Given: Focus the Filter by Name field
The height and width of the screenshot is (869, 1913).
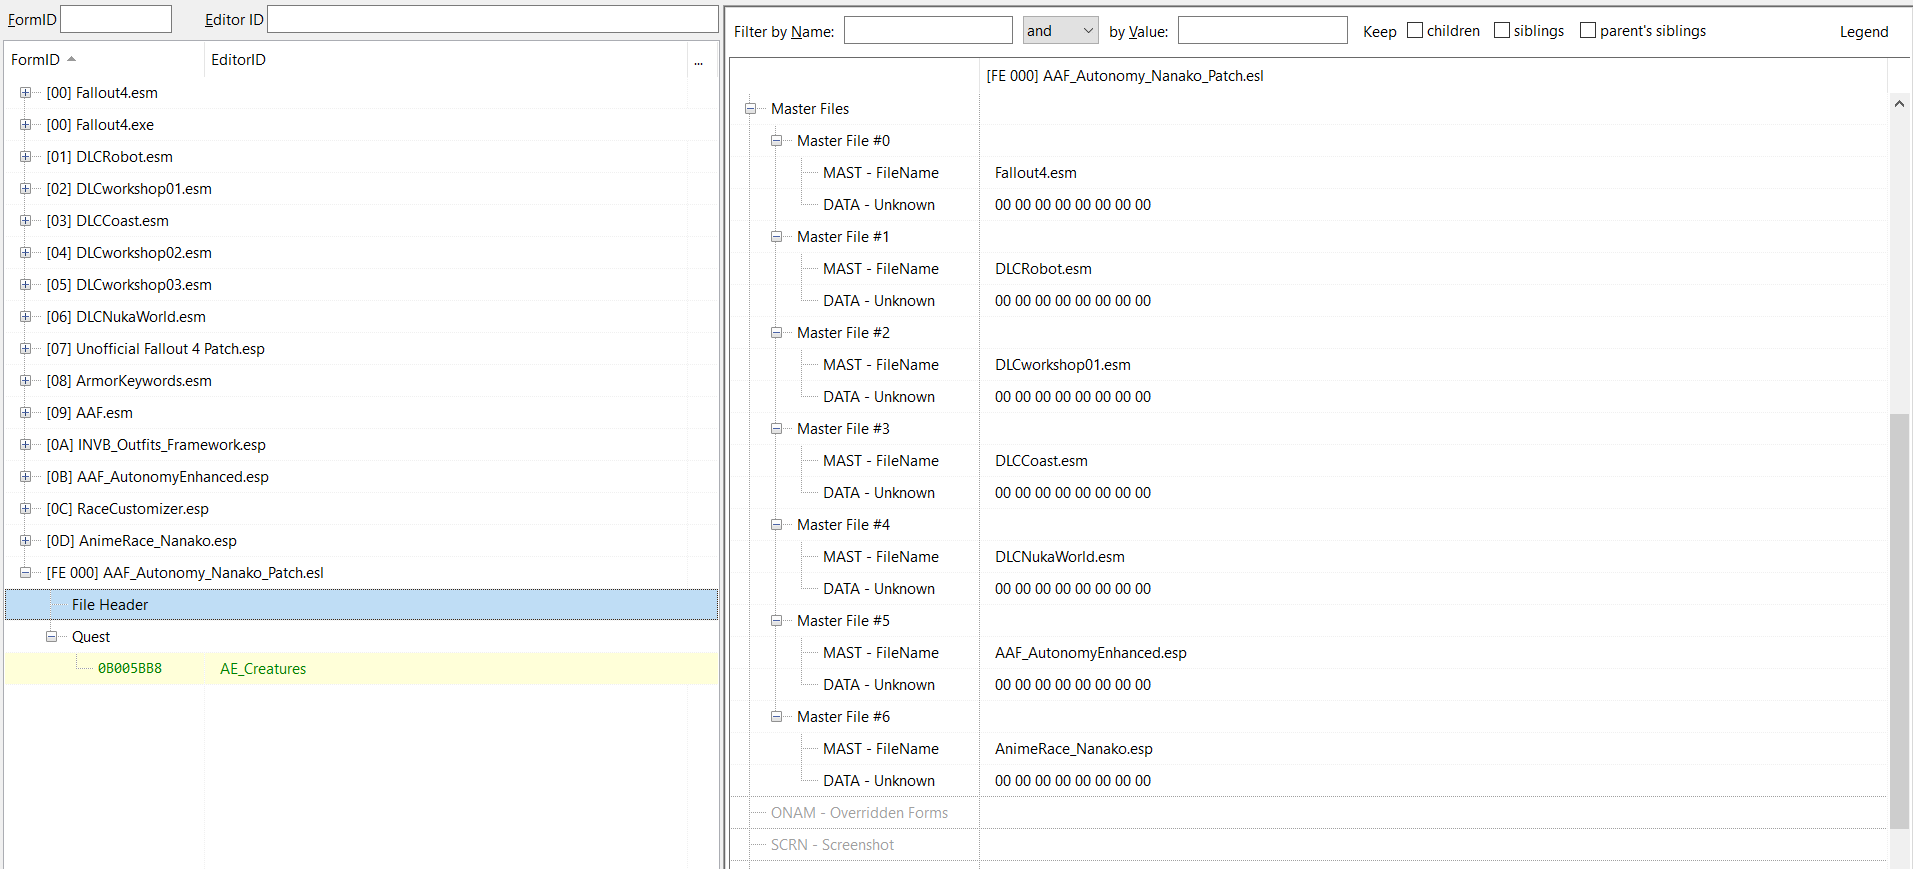Looking at the screenshot, I should [x=928, y=31].
